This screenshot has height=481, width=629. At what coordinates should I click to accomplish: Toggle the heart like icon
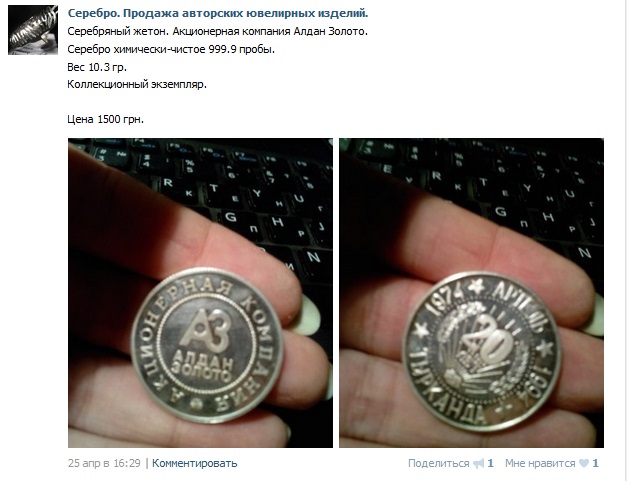(x=584, y=464)
